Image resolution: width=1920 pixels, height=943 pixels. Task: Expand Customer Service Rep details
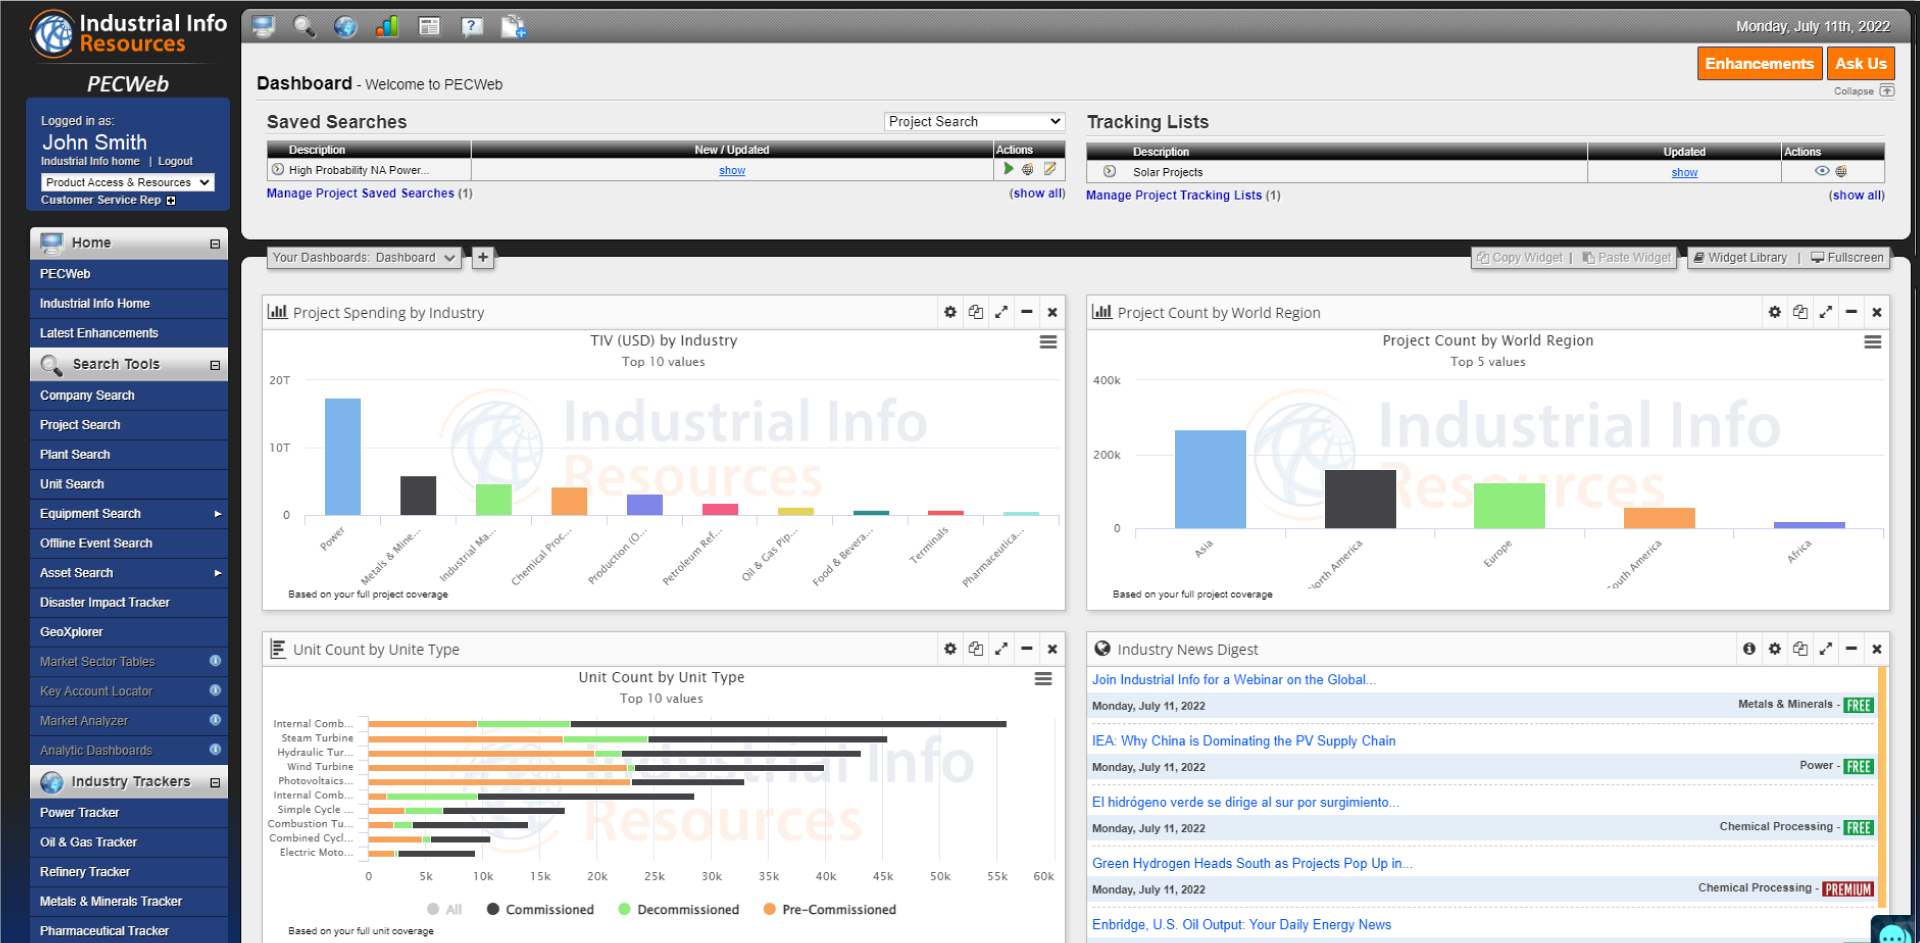(x=171, y=201)
